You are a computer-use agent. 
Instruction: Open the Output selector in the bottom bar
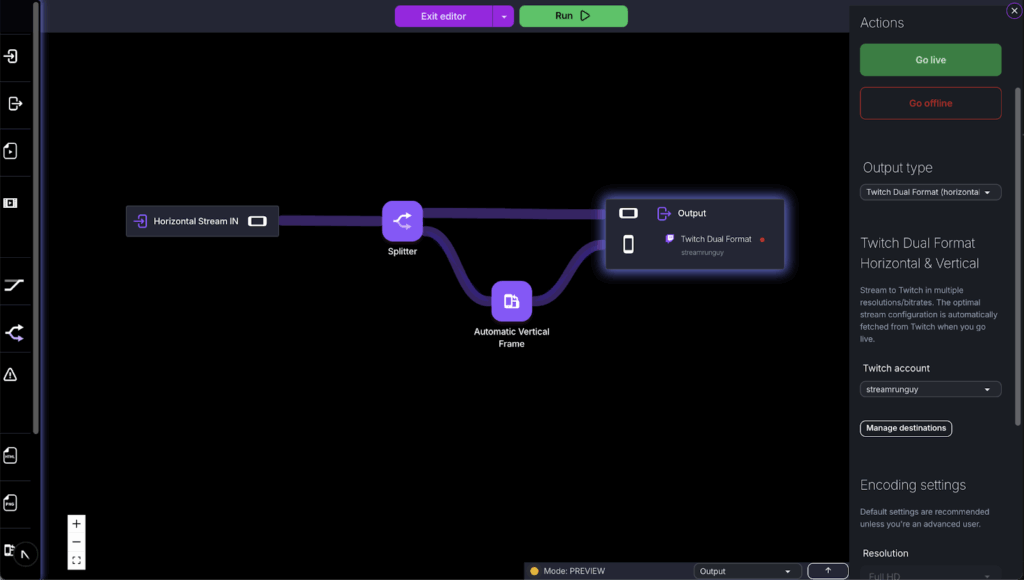747,570
